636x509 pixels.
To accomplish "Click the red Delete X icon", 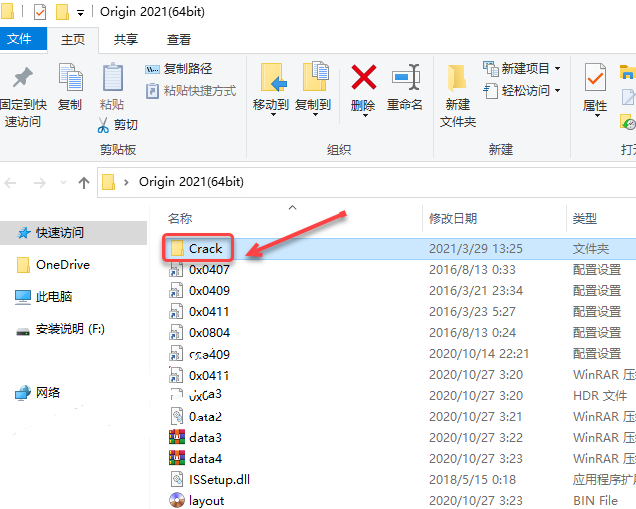I will (363, 77).
